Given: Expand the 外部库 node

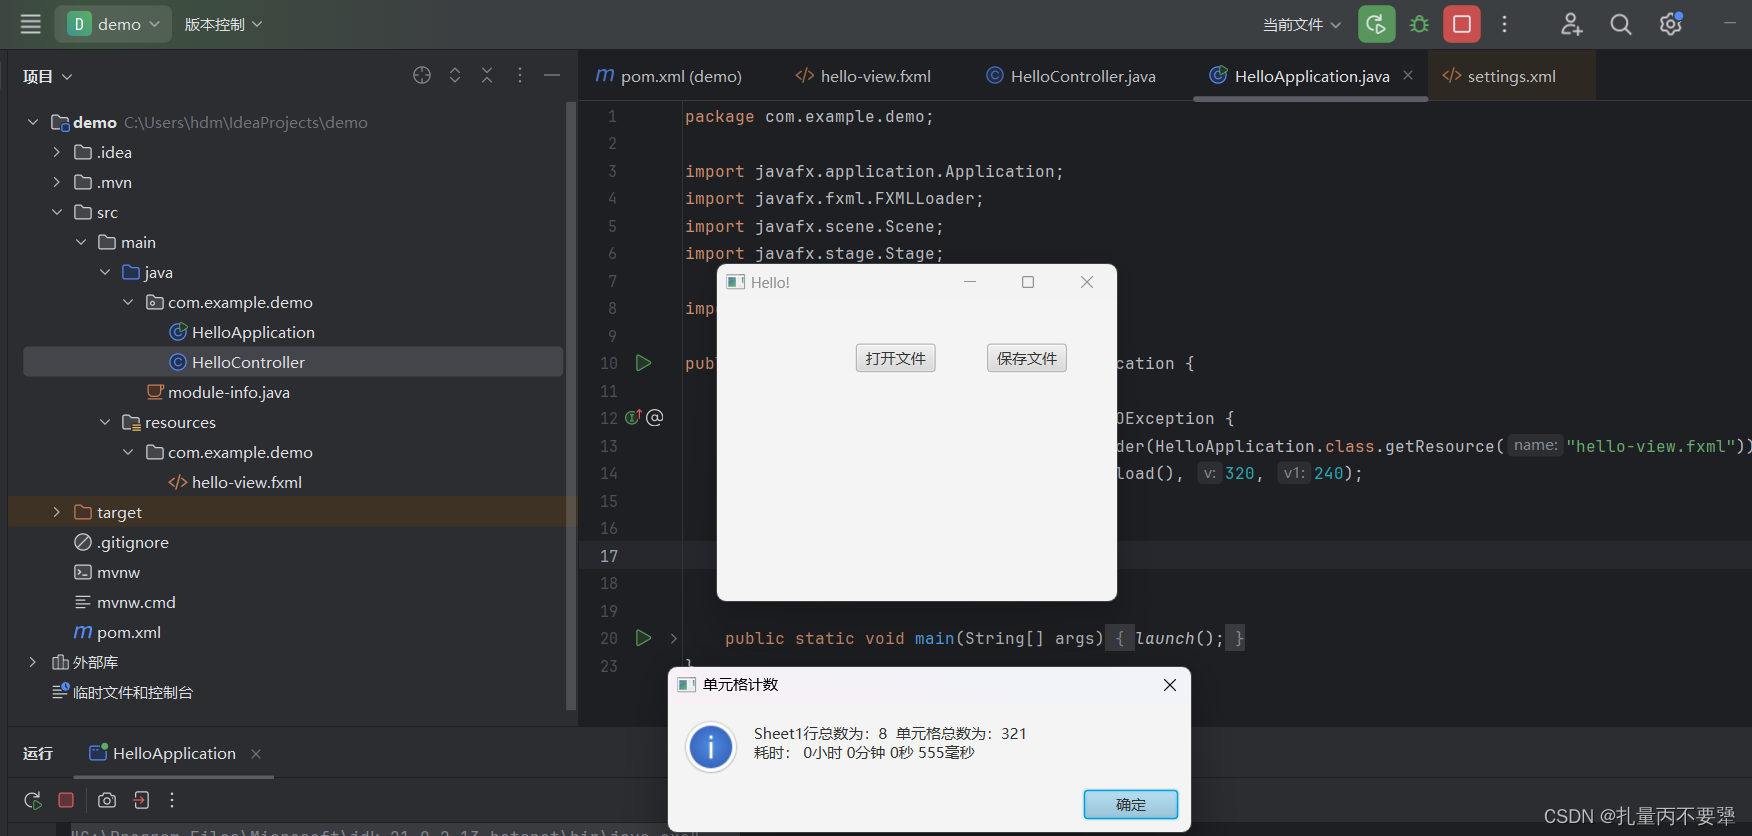Looking at the screenshot, I should (33, 662).
